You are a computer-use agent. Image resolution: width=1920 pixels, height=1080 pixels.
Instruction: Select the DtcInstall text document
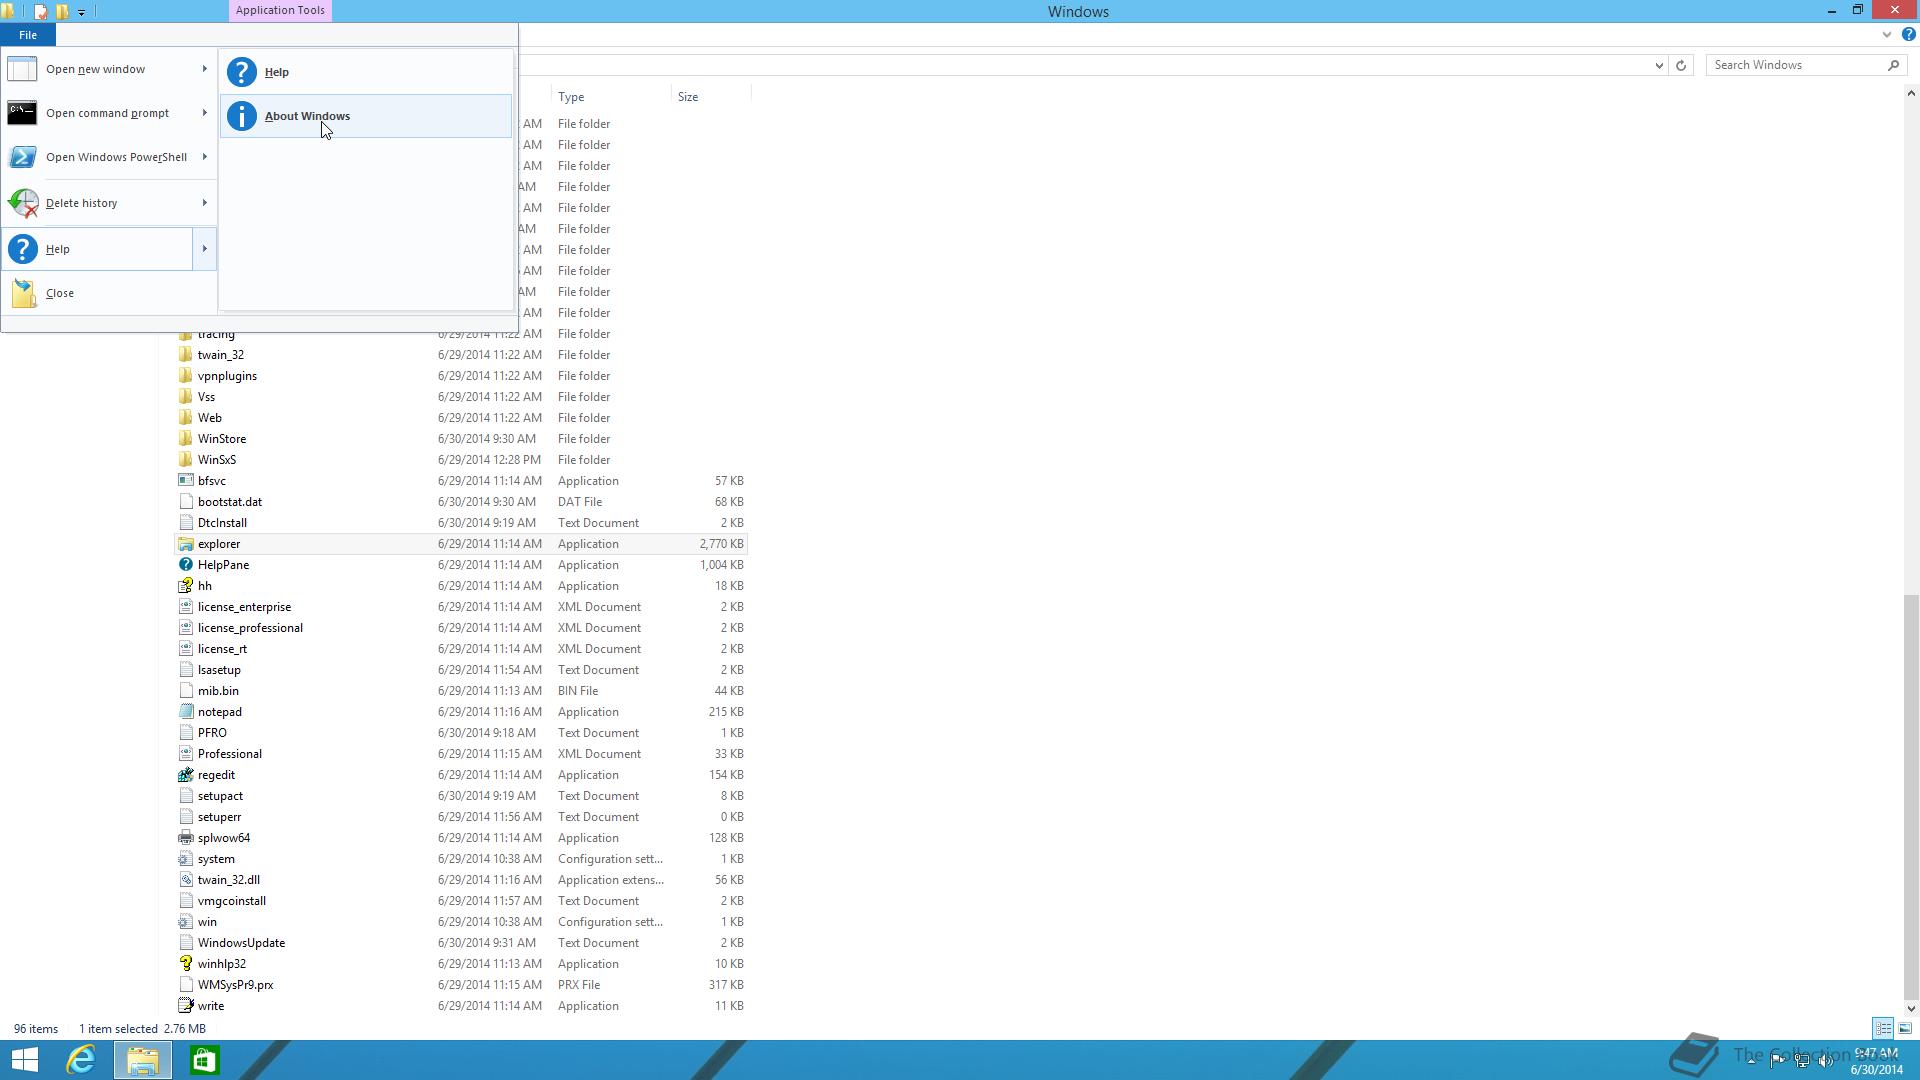222,523
